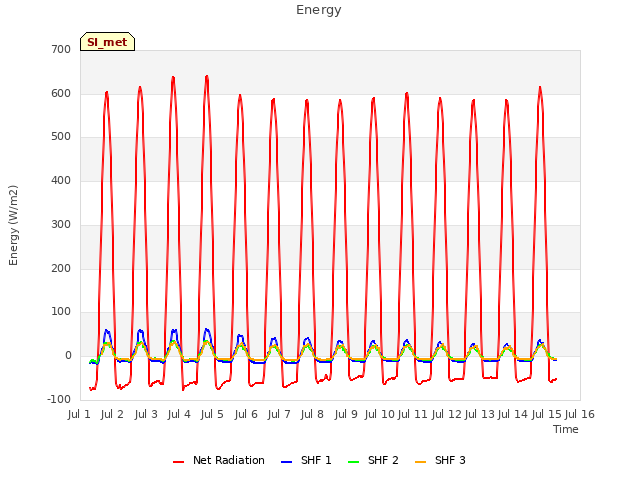Click the green SHF 2 legend swatch

[353, 462]
